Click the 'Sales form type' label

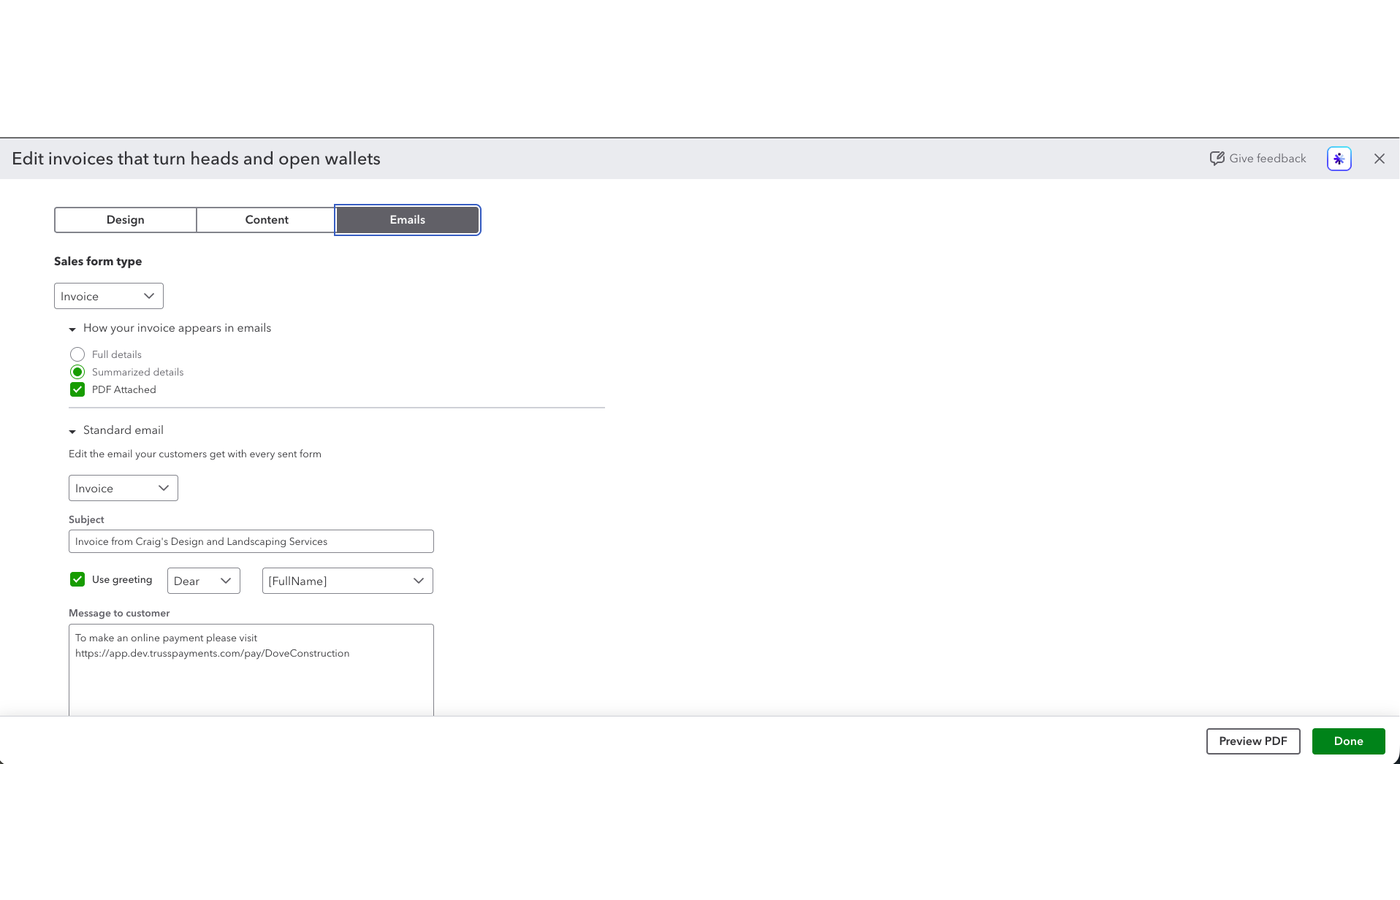click(x=98, y=262)
